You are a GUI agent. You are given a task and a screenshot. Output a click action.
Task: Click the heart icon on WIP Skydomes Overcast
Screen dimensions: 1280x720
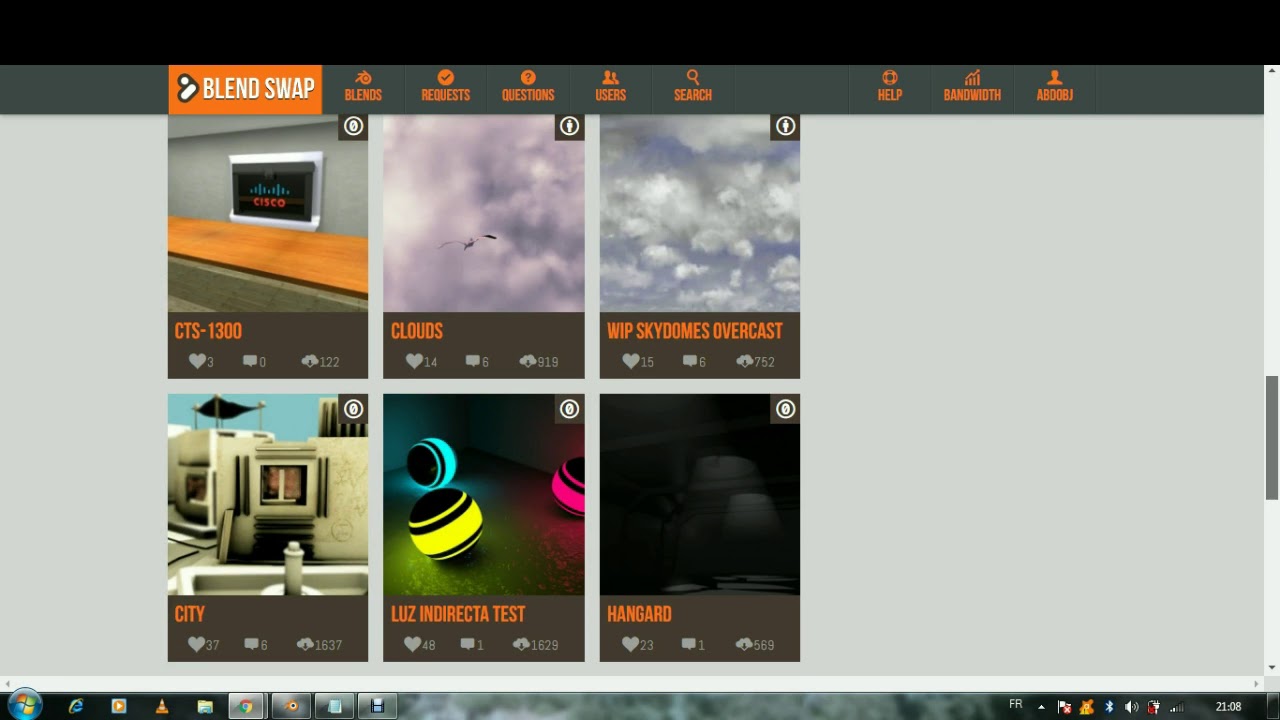coord(630,361)
